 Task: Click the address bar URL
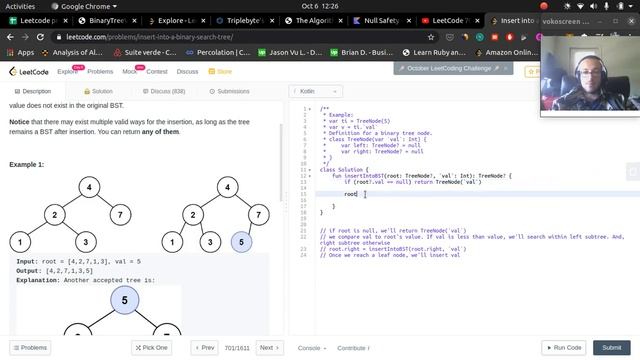[x=149, y=37]
